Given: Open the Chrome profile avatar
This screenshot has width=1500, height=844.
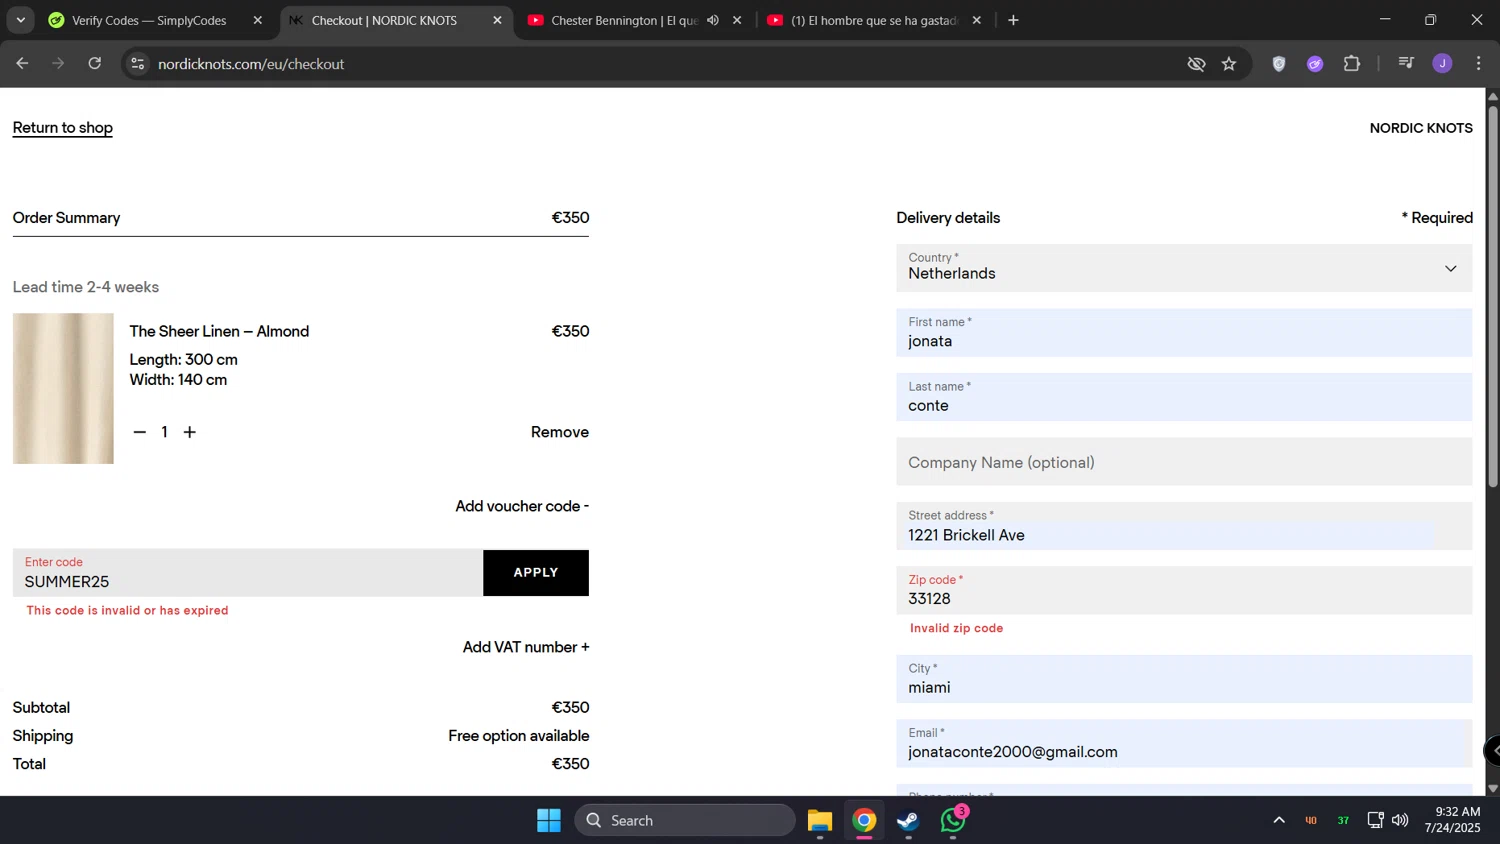Looking at the screenshot, I should (x=1442, y=64).
